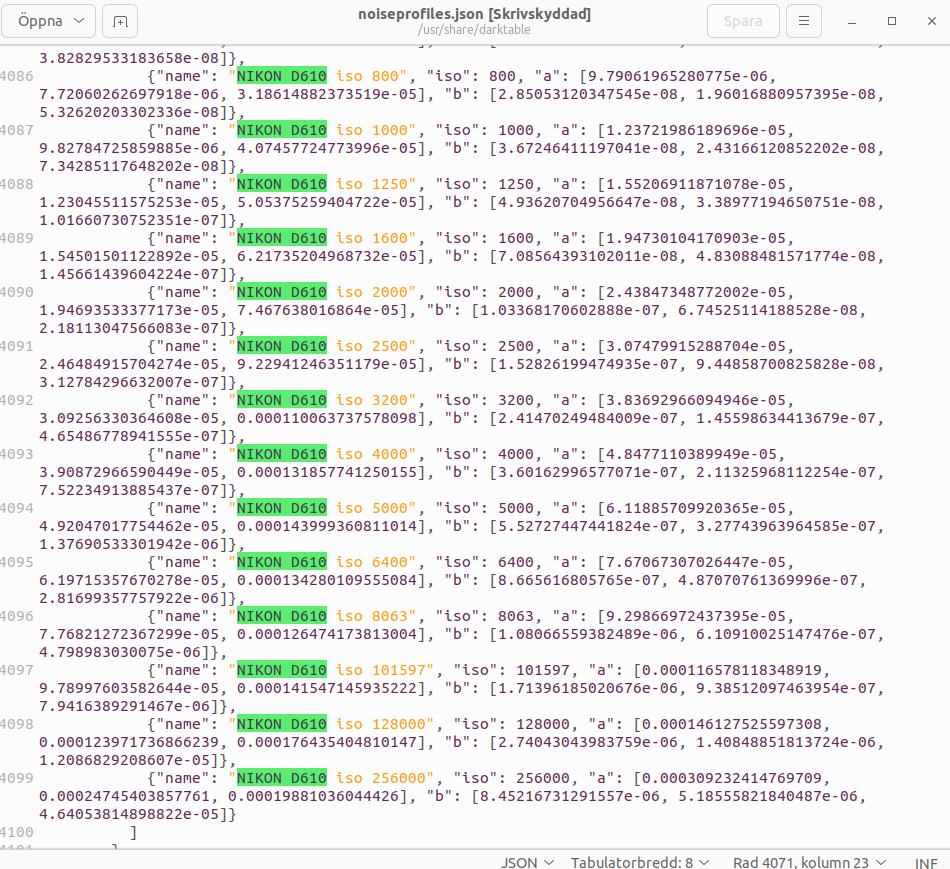The height and width of the screenshot is (869, 950).
Task: Open the hamburger menu
Action: [804, 21]
